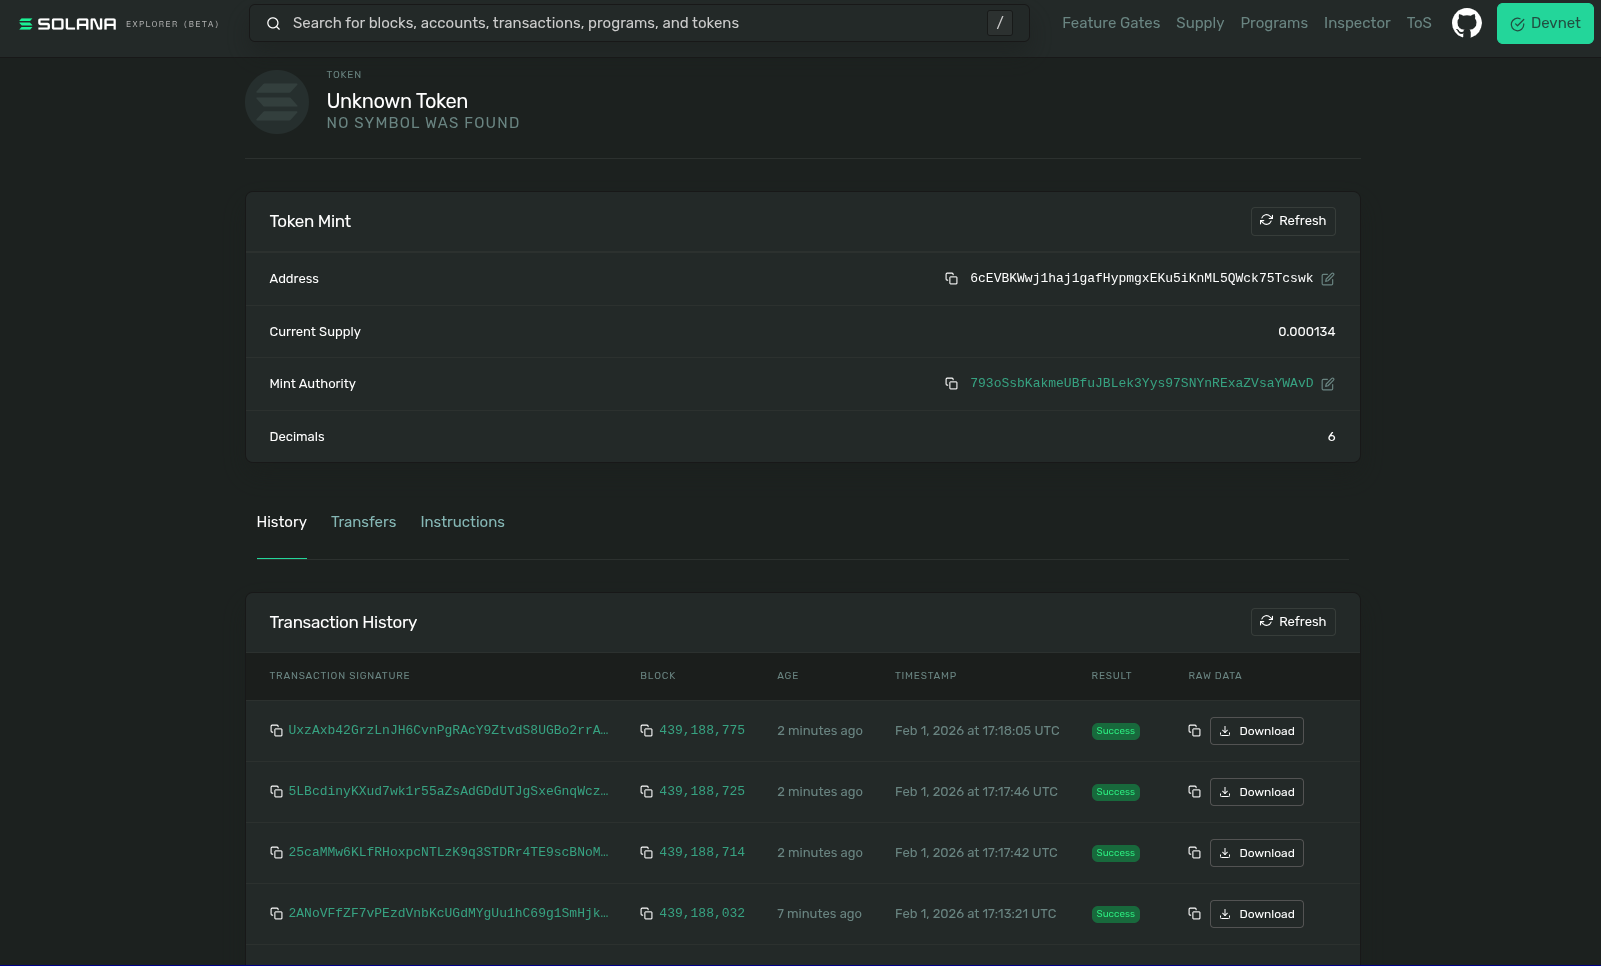Open the Devnet cluster selector
Screen dimensions: 1601x966
coord(1544,23)
